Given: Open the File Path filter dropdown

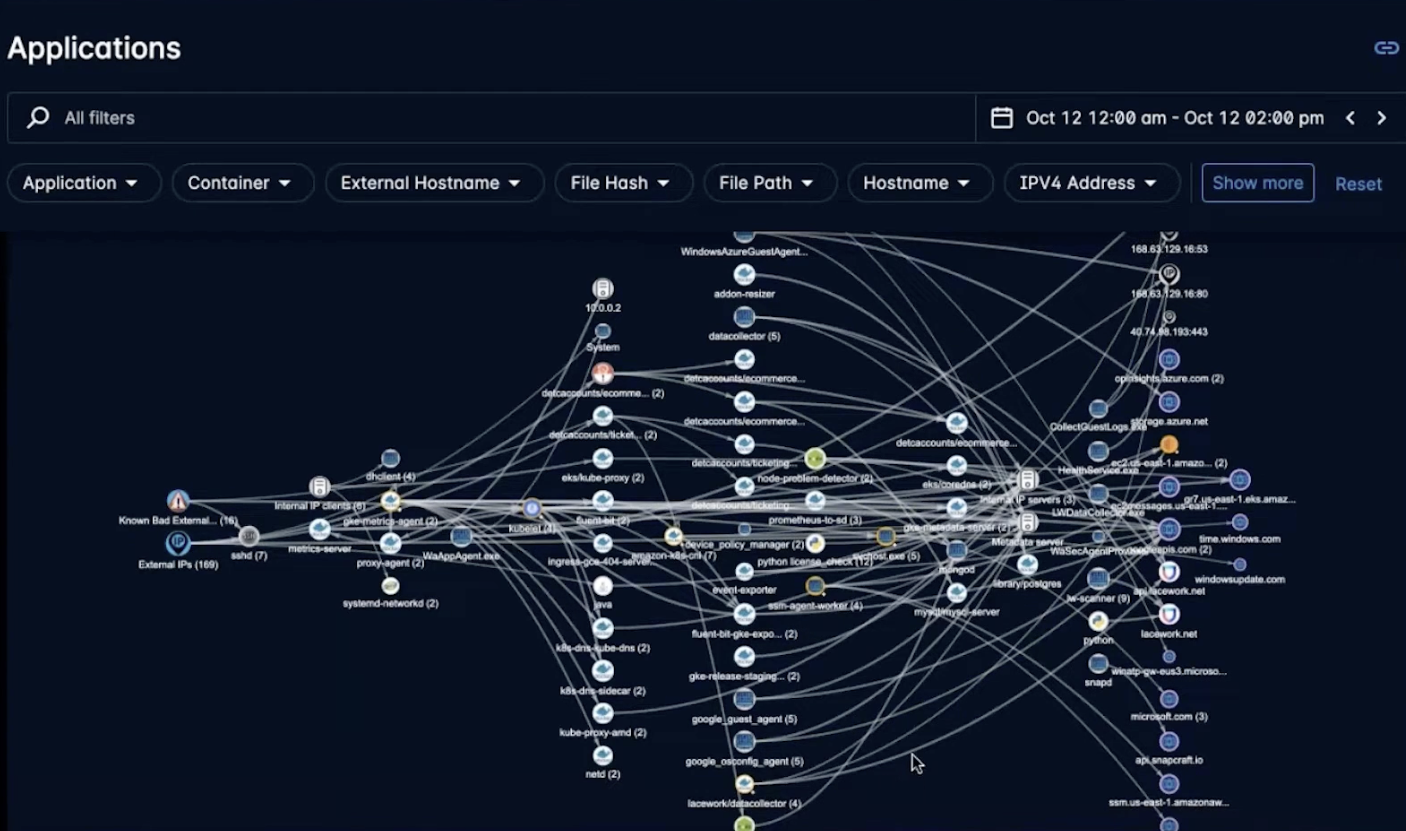Looking at the screenshot, I should [770, 183].
